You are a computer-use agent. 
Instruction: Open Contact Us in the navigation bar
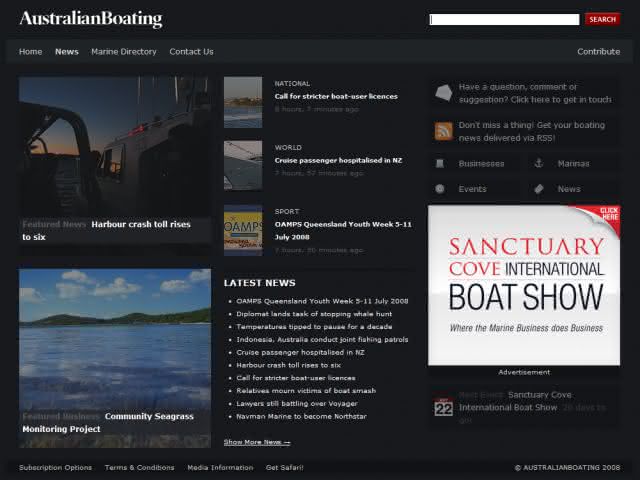191,52
